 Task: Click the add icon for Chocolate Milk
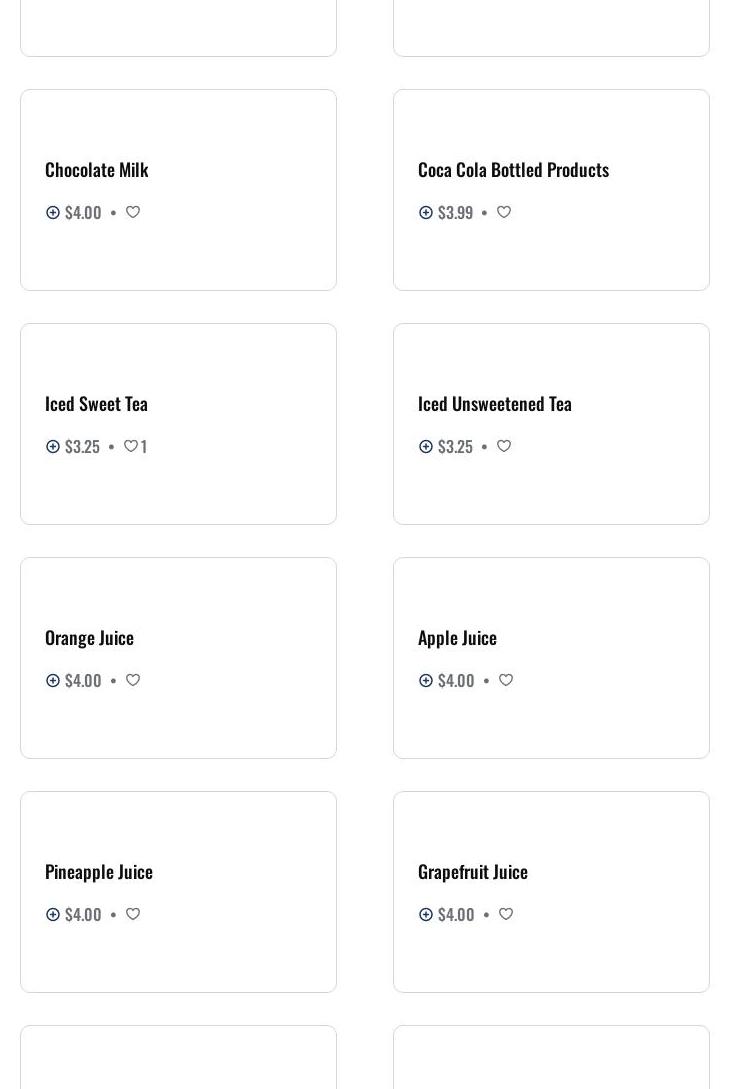pyautogui.click(x=53, y=212)
